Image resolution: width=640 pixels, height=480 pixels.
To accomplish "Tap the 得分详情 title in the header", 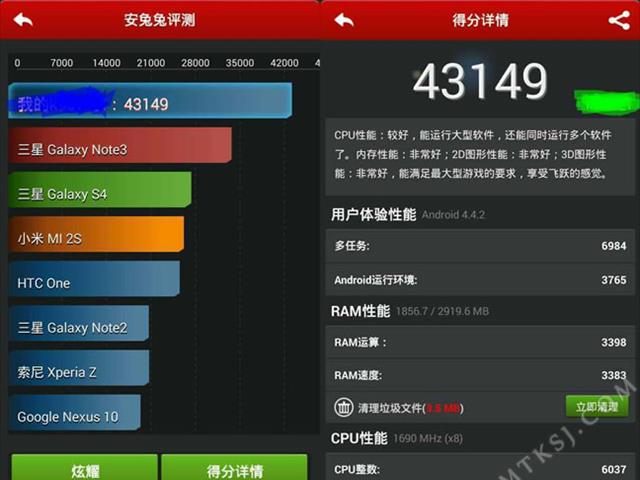I will pos(480,20).
